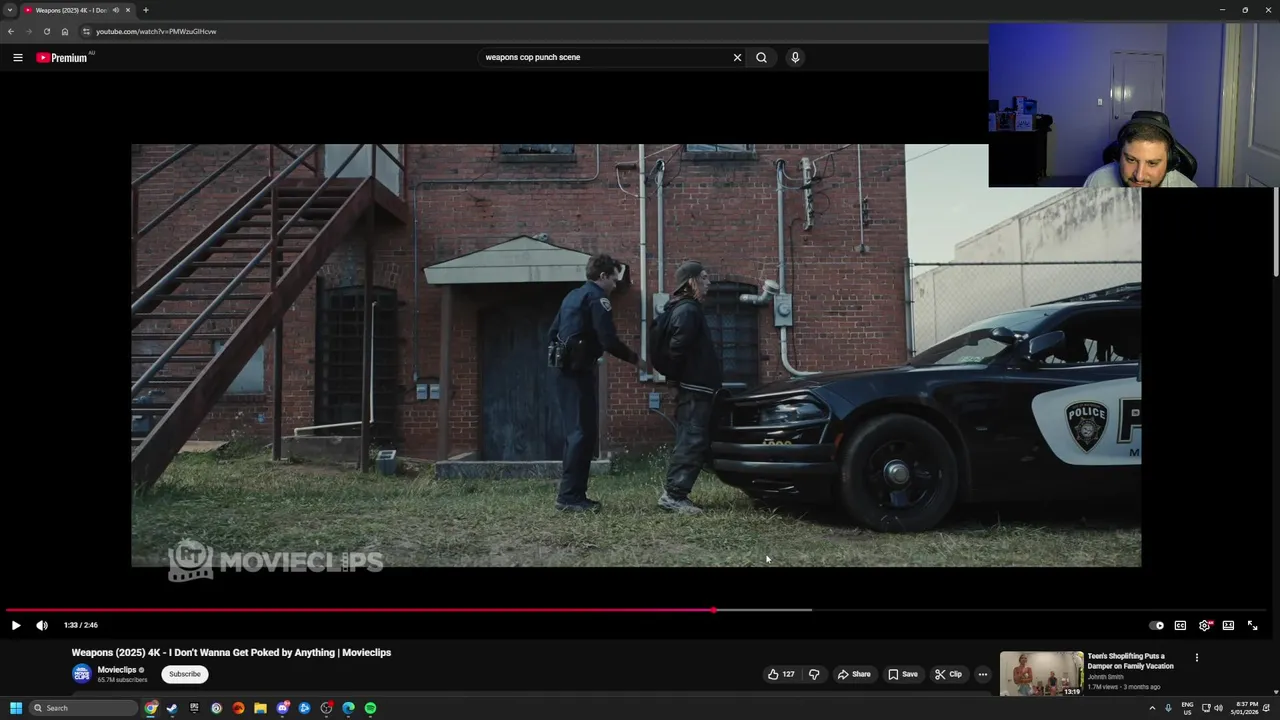Open options menu for Teen's Shoplifting video
Viewport: 1280px width, 720px height.
pos(1196,658)
